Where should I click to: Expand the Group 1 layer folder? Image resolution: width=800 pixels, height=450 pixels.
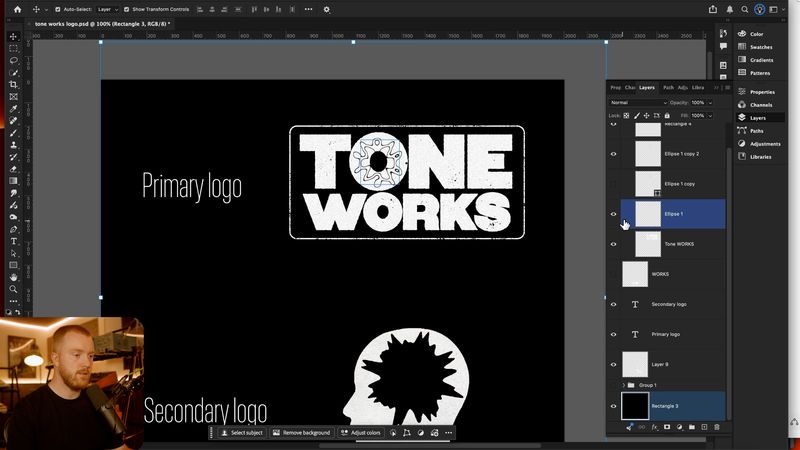coord(623,385)
